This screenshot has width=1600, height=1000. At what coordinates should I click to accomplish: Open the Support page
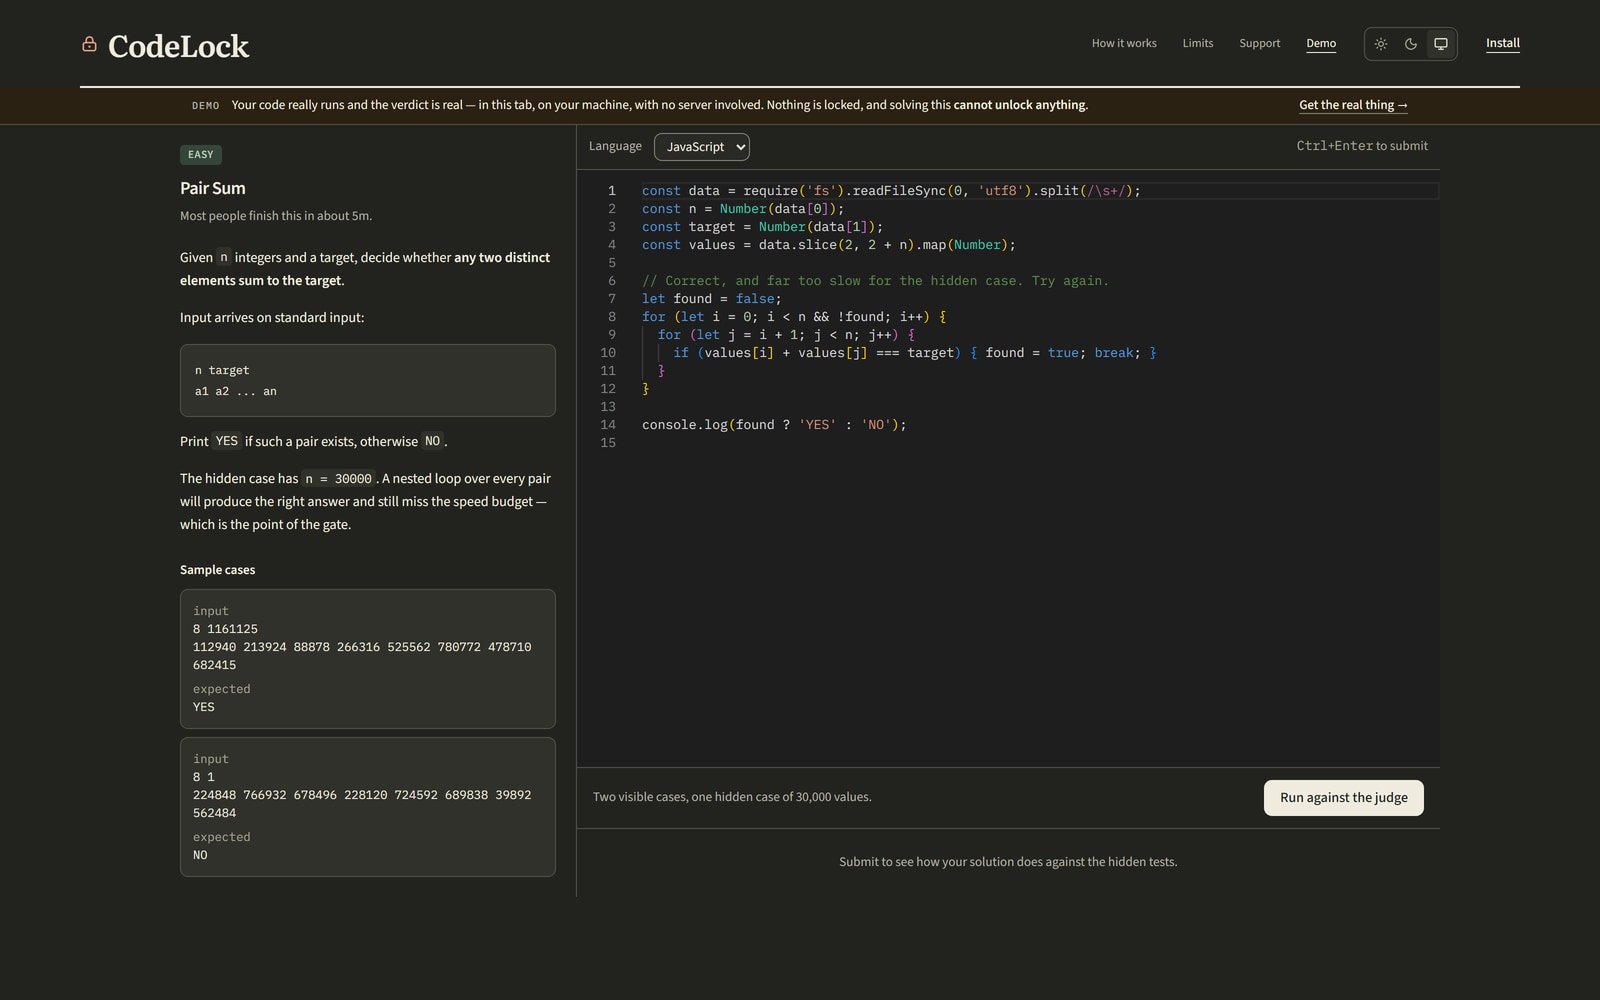pyautogui.click(x=1260, y=43)
